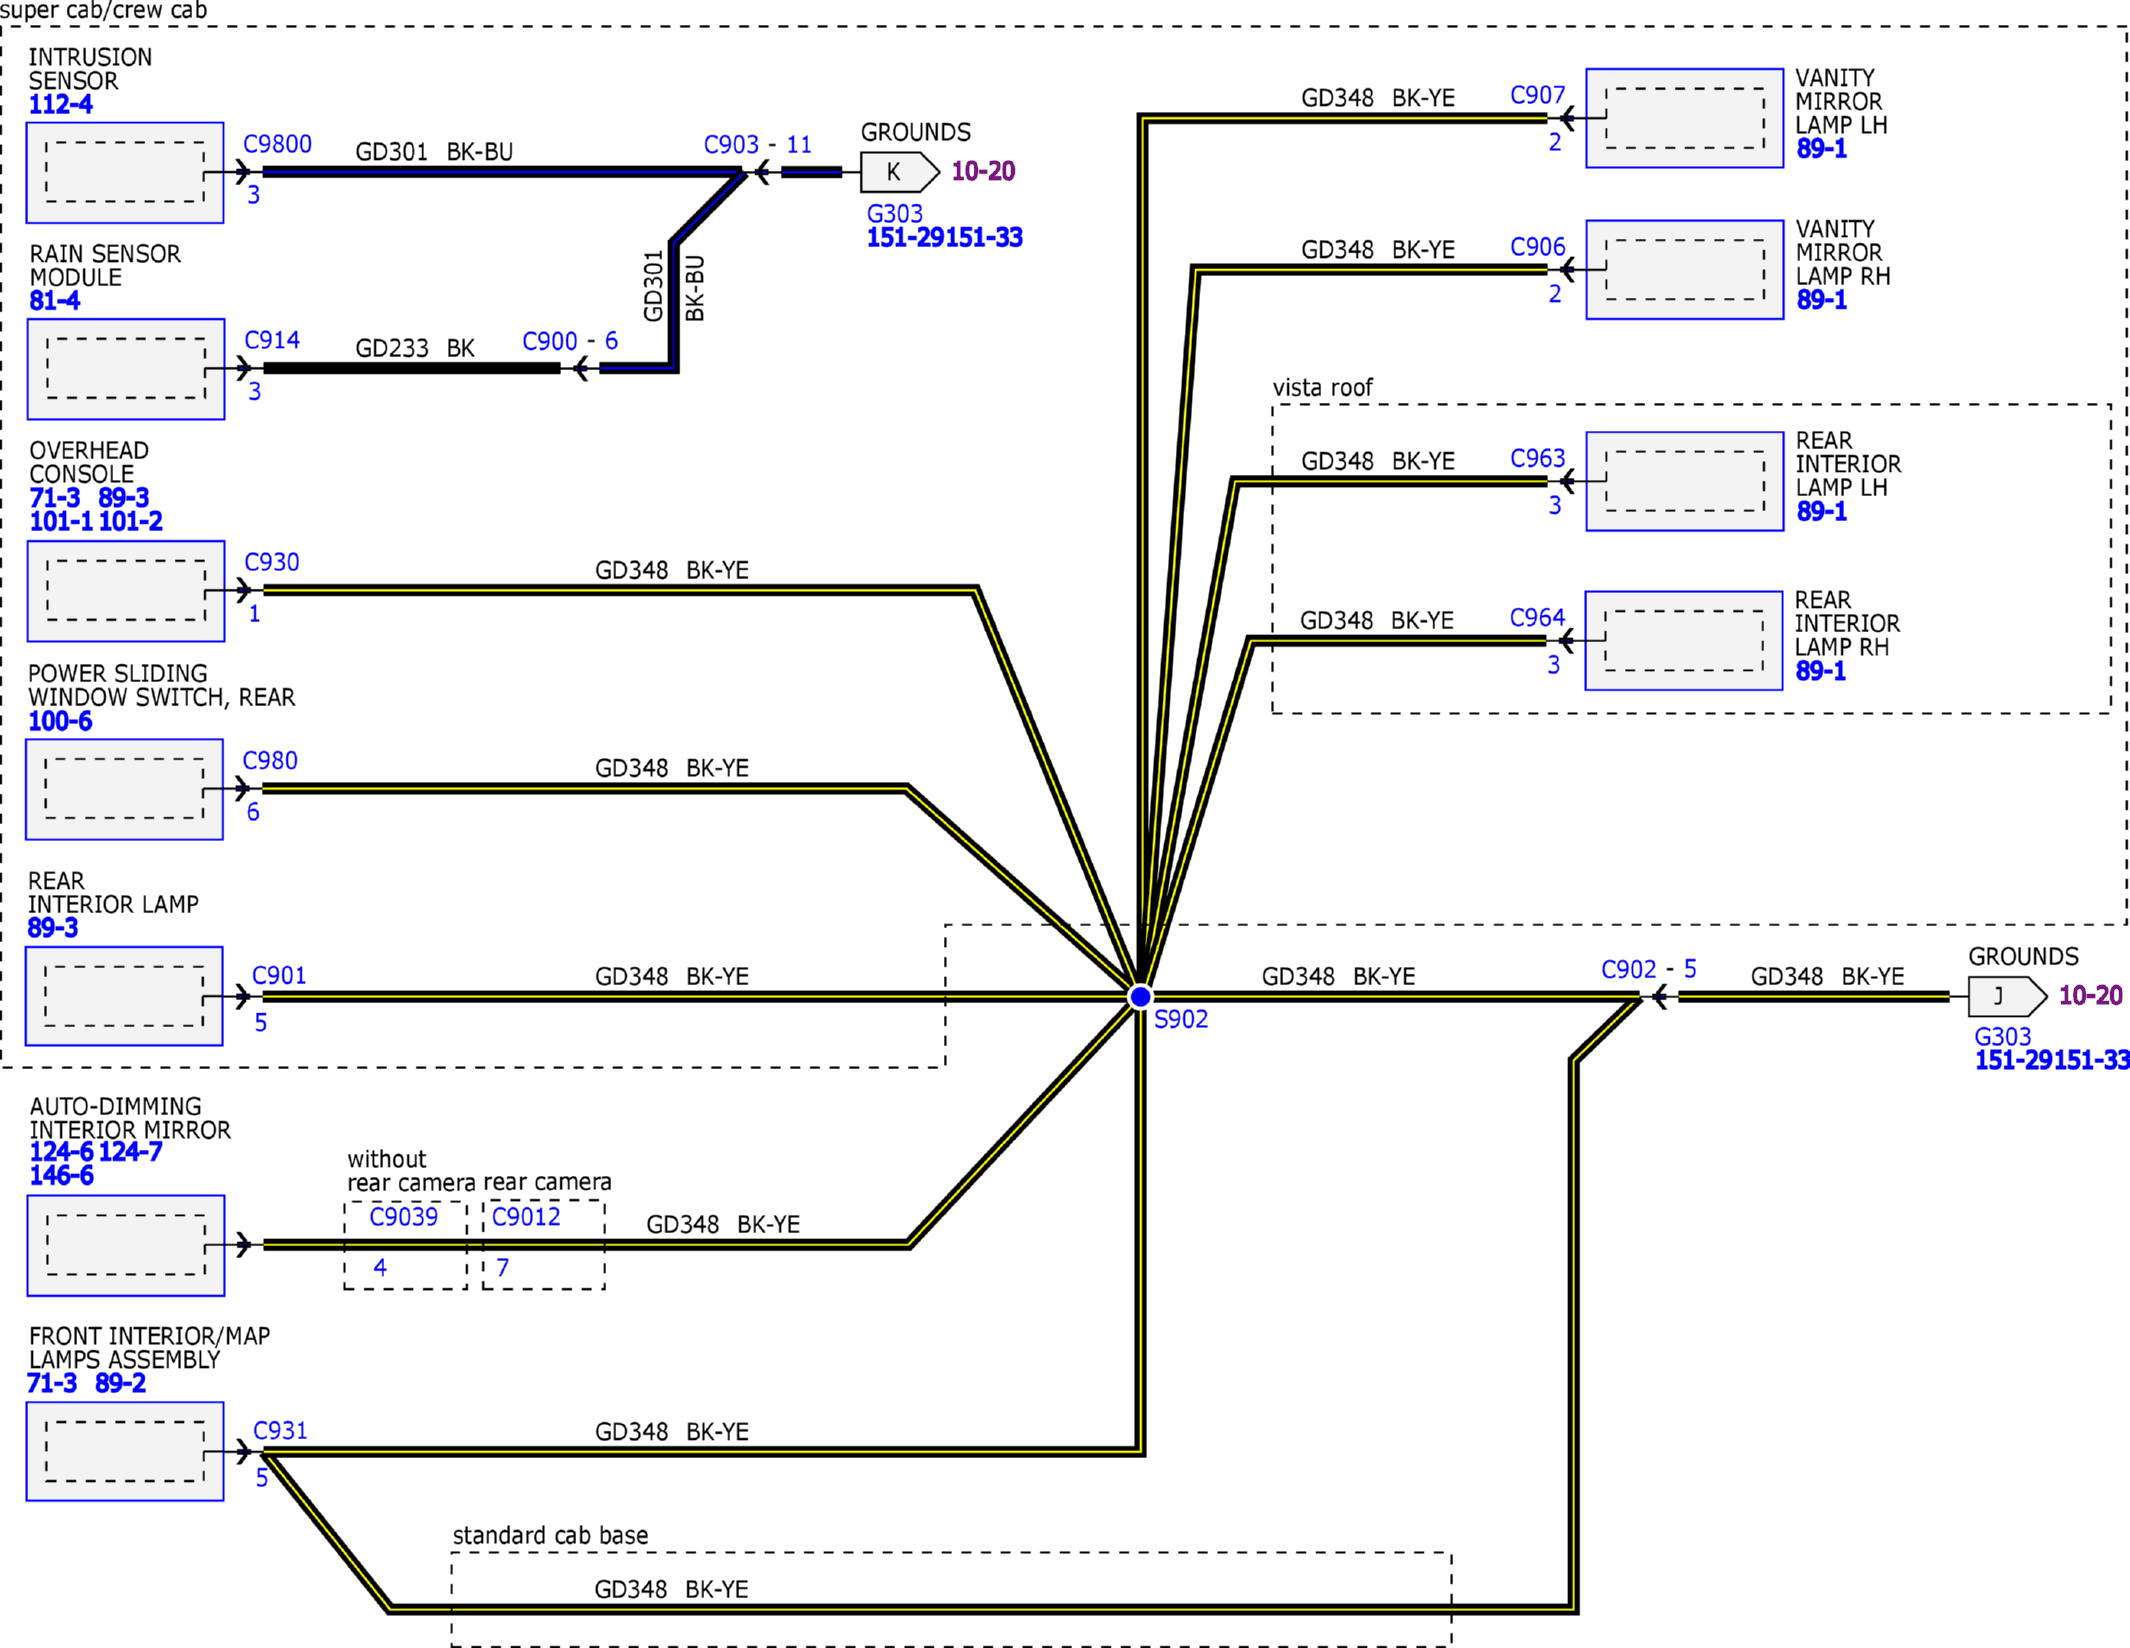
Task: Select the C9800 connector label
Action: 277,144
